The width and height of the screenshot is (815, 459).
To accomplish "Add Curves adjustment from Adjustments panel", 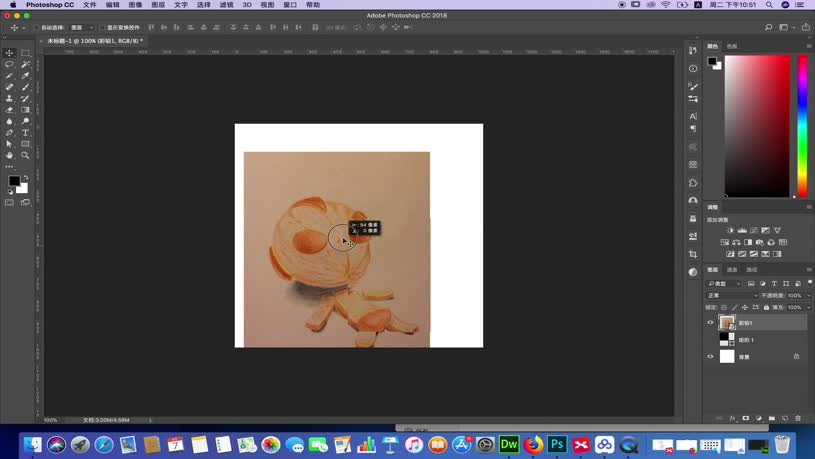I will coord(754,230).
